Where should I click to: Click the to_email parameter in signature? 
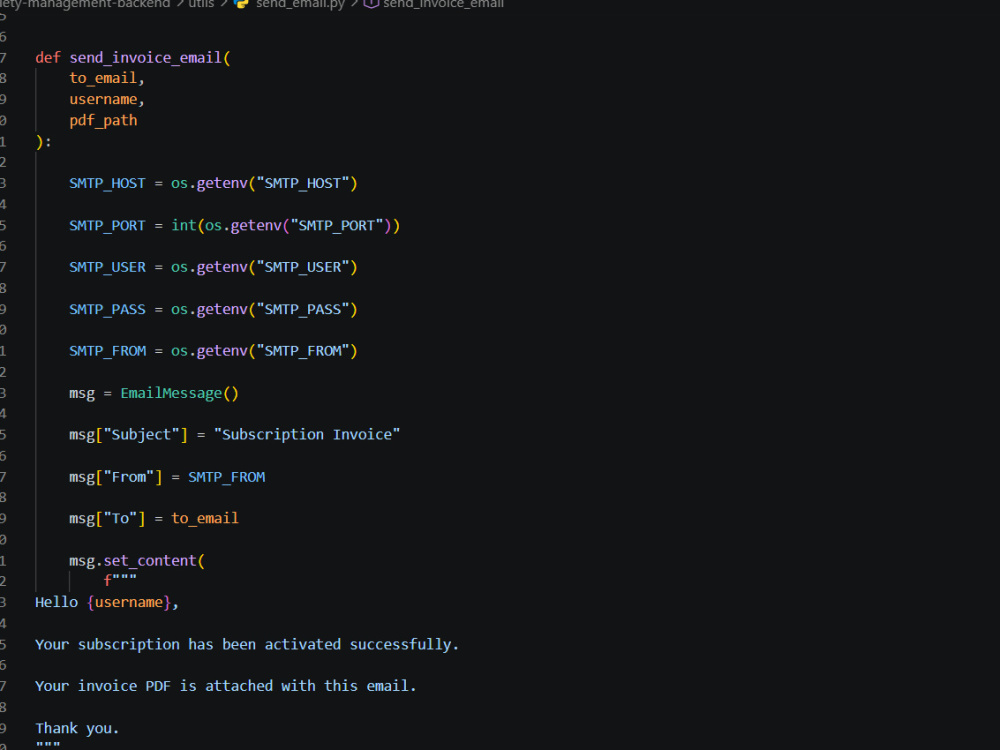tap(103, 78)
